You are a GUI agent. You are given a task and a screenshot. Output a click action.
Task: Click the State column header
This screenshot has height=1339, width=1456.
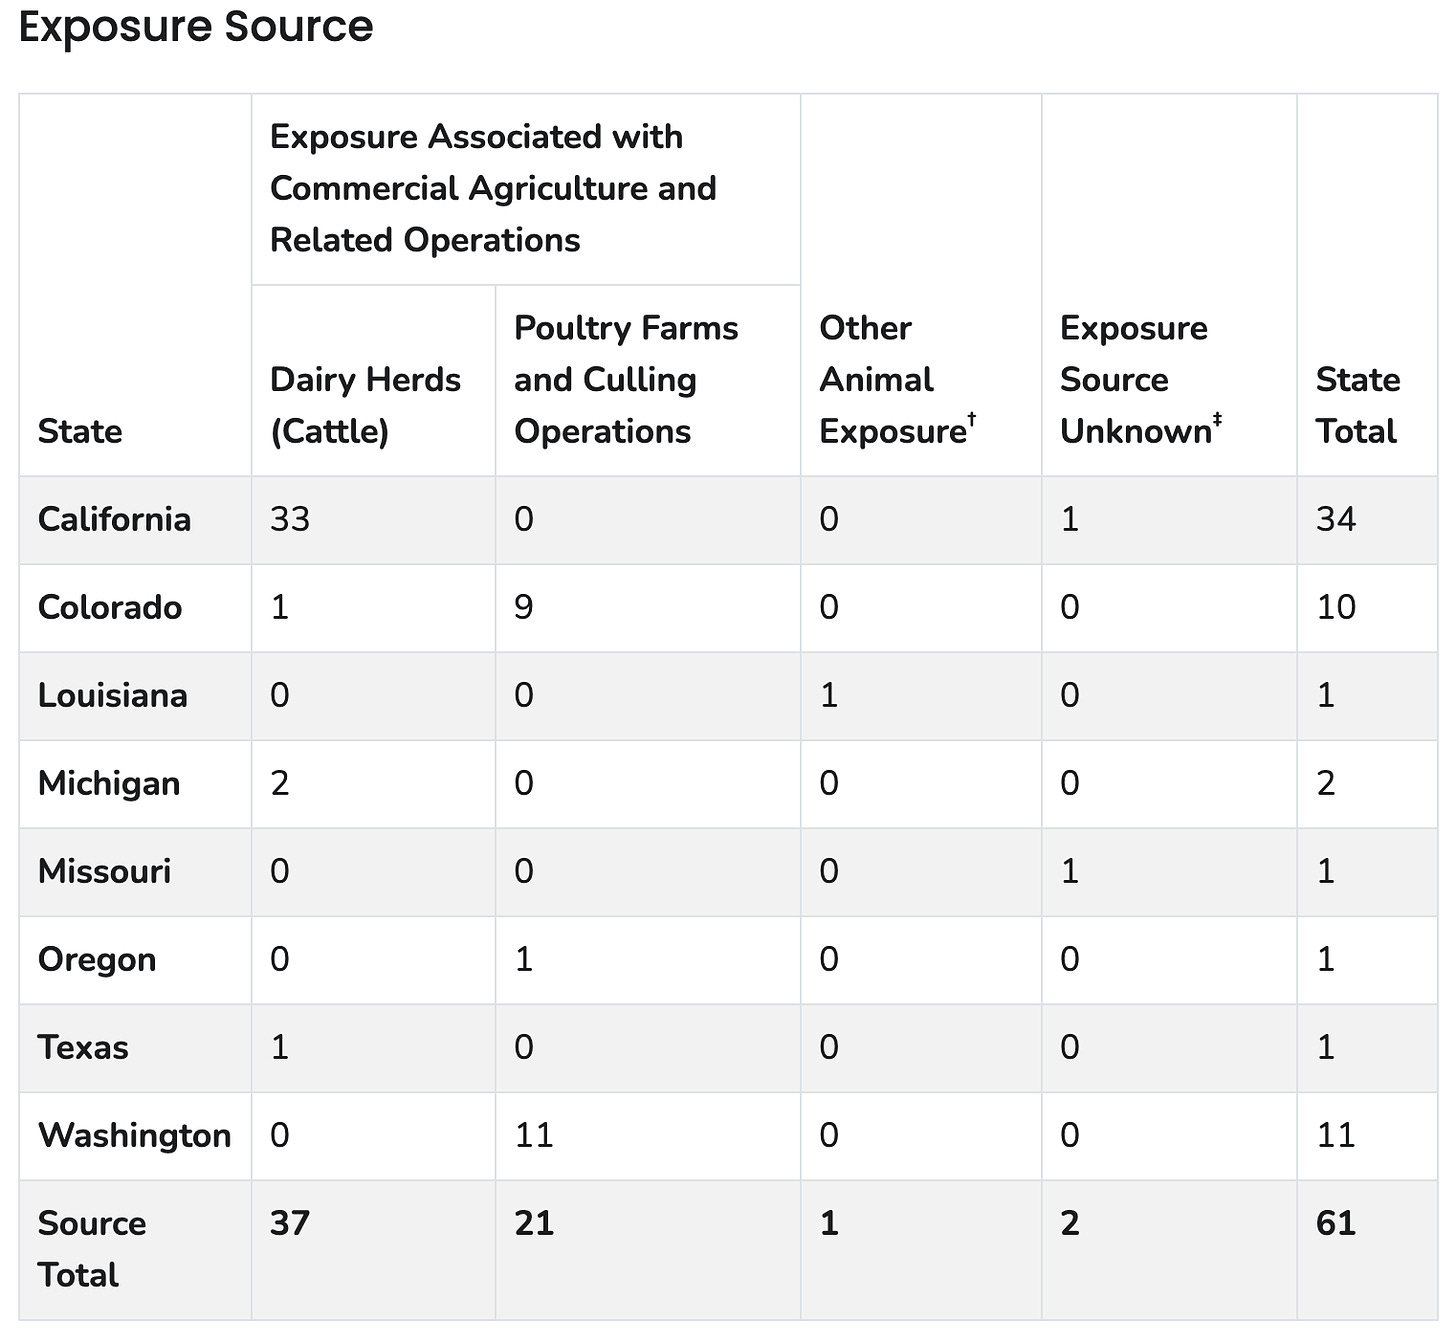tap(80, 431)
